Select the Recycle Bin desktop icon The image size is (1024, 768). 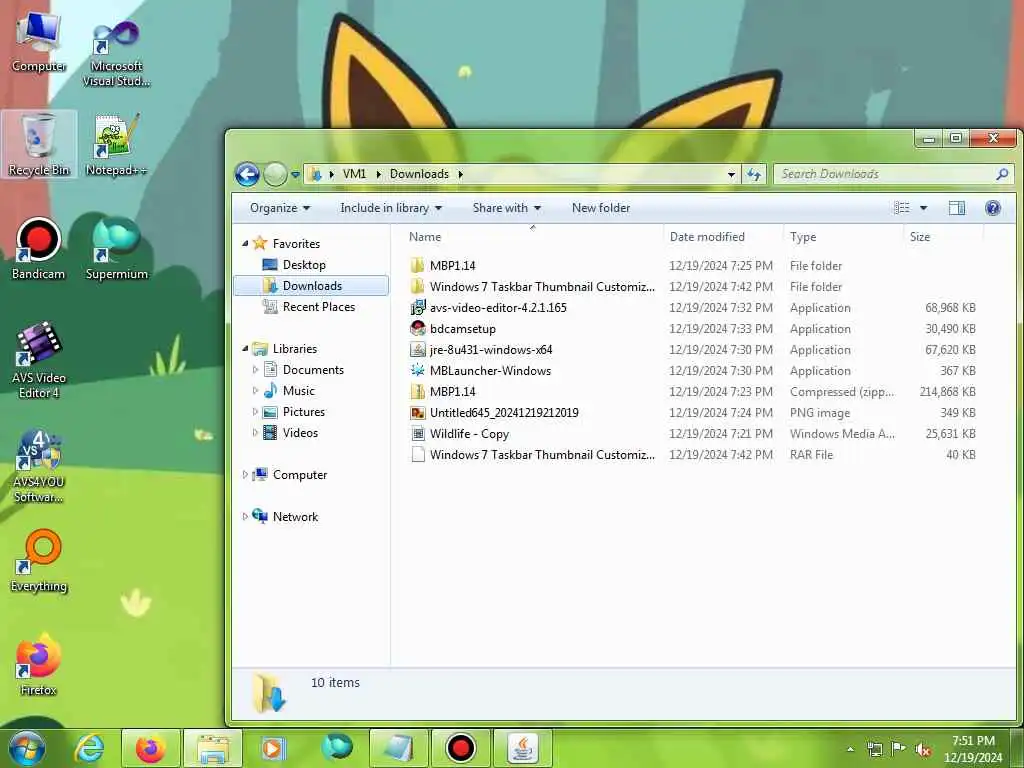39,144
